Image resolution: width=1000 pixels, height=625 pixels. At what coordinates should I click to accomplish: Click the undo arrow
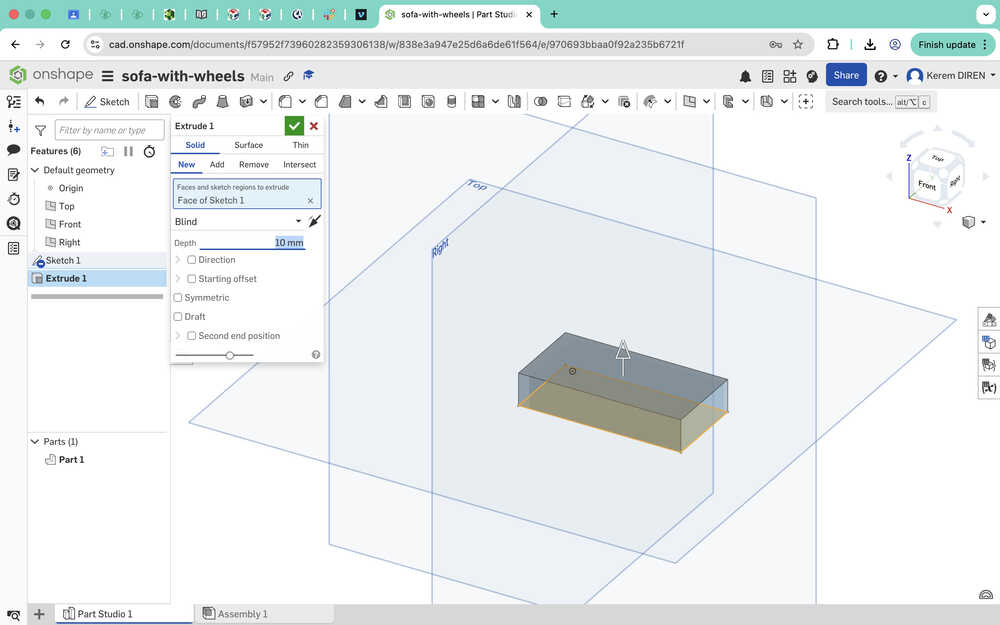(x=39, y=101)
